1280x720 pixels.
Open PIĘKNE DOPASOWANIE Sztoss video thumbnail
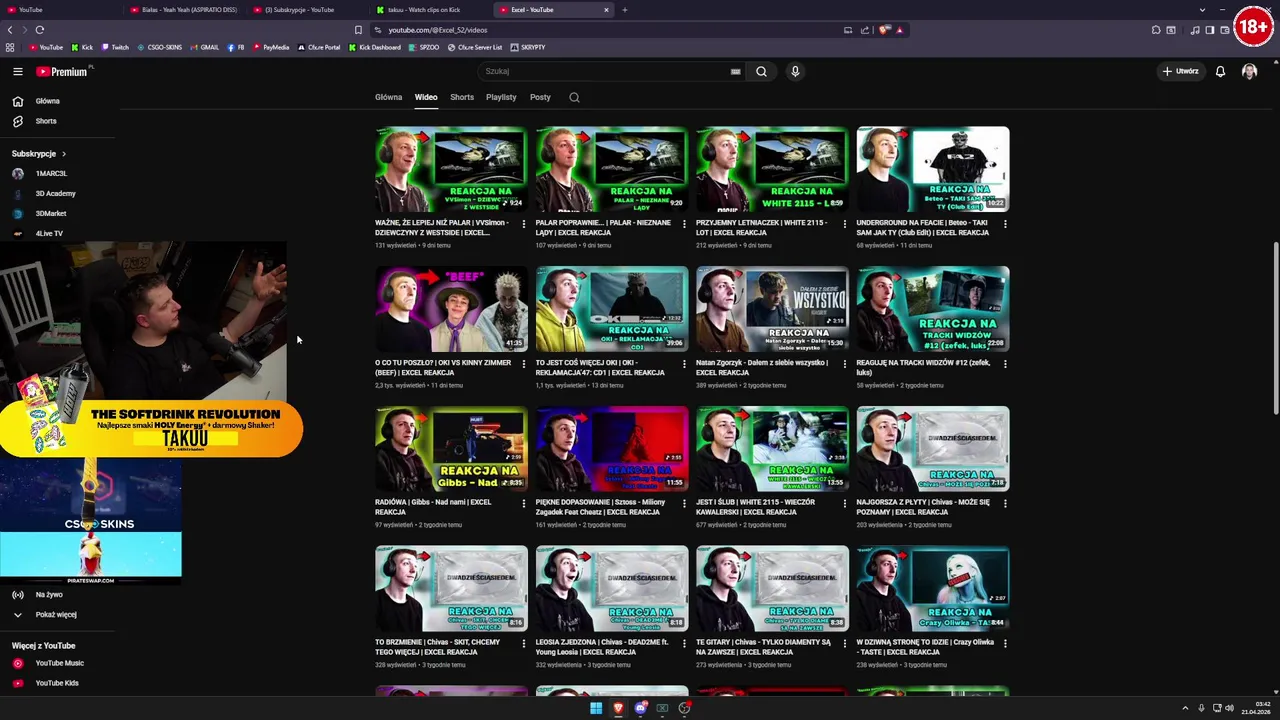click(x=612, y=449)
